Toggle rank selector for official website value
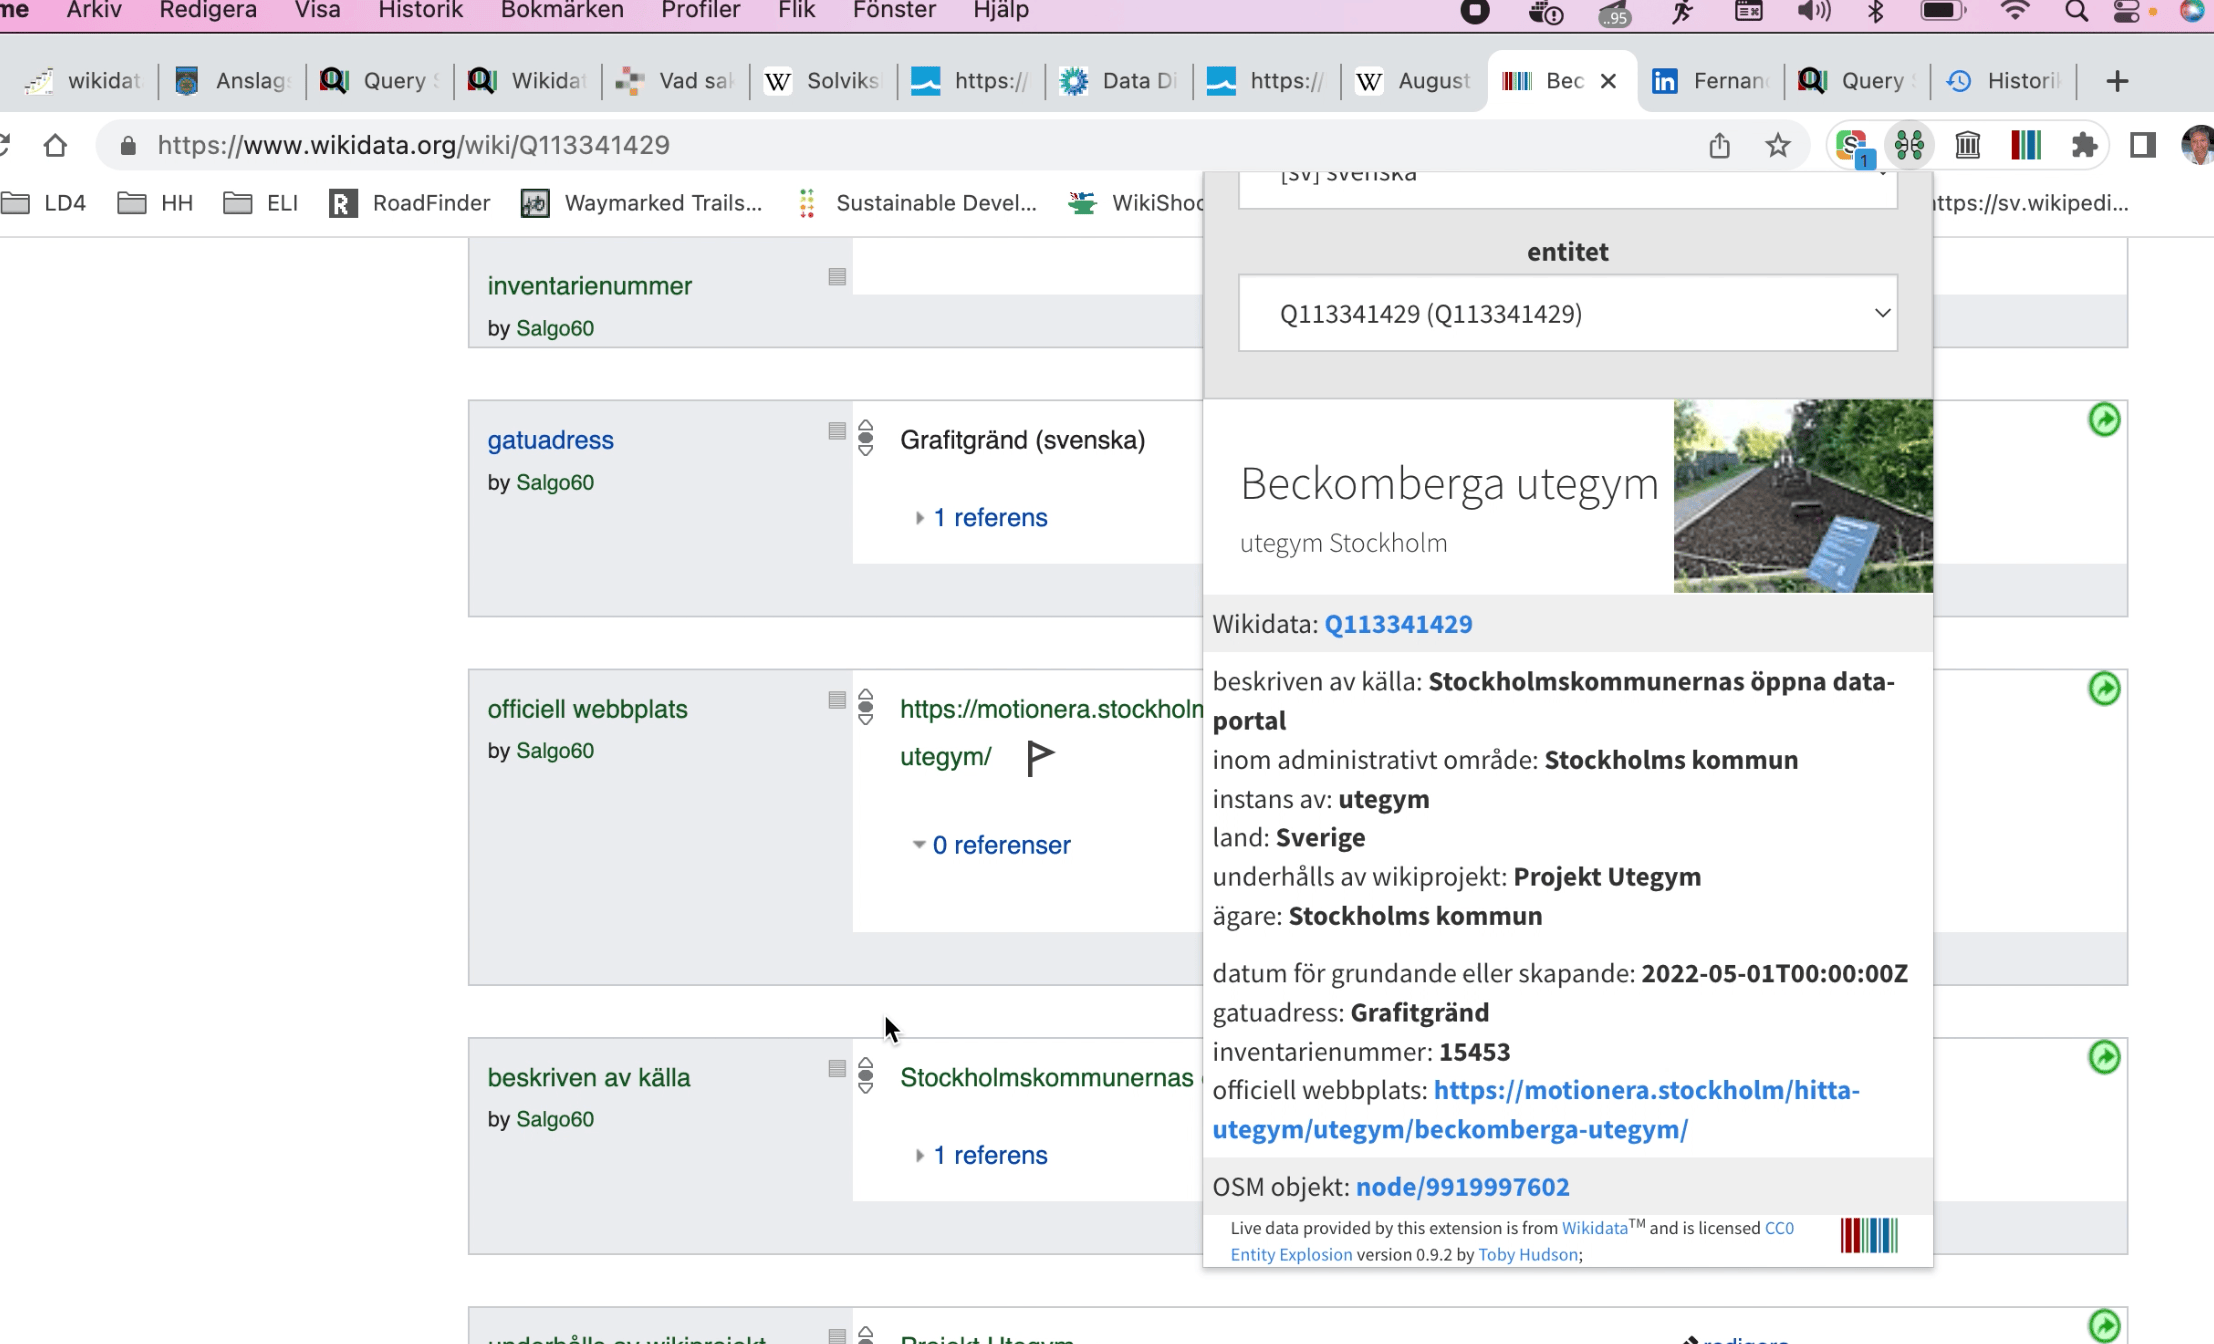 click(x=866, y=707)
